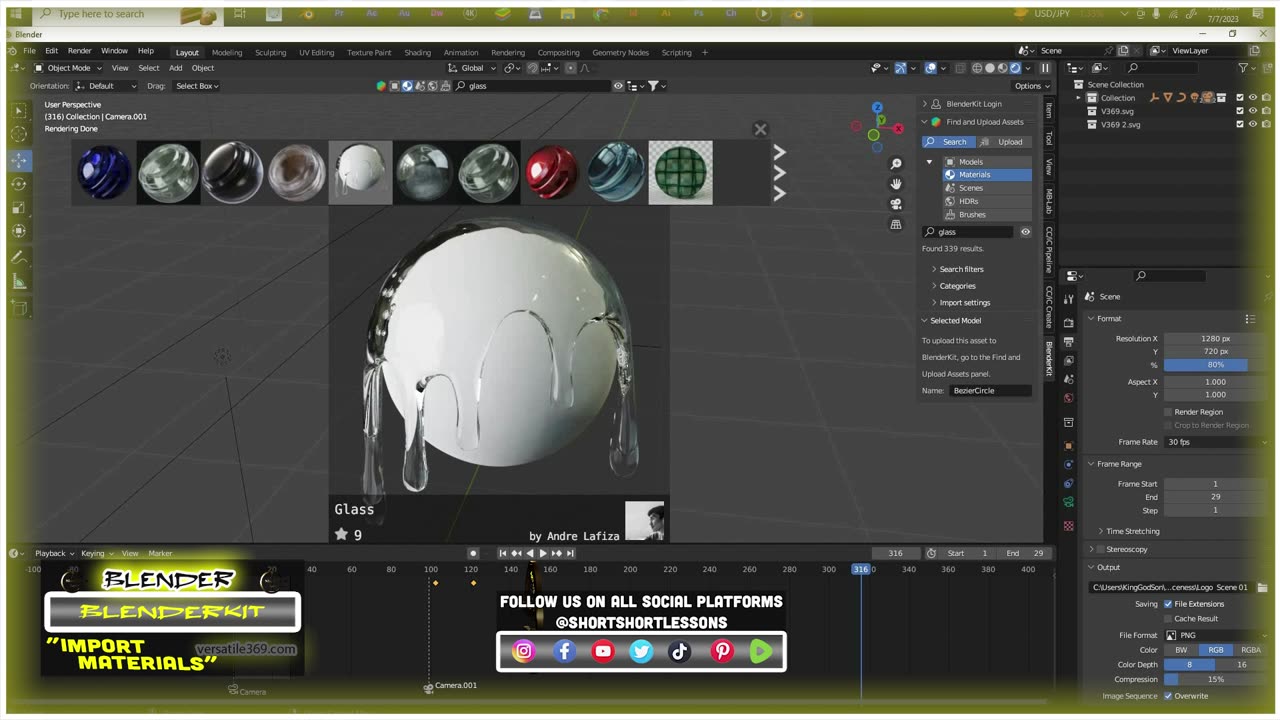Select models asset type icon in header
Image resolution: width=1280 pixels, height=720 pixels.
(x=394, y=86)
